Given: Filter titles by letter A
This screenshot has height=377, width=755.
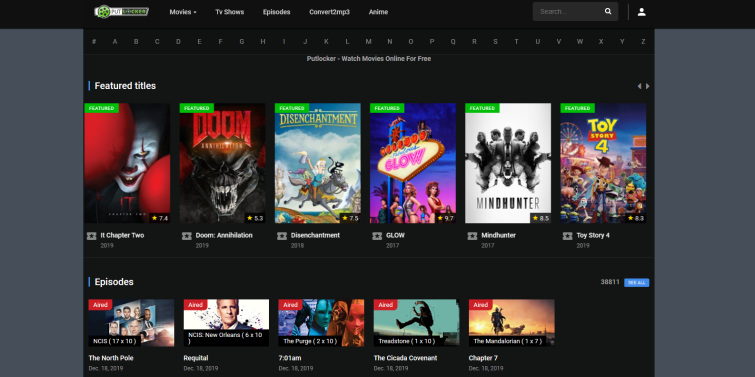Looking at the screenshot, I should tap(115, 42).
